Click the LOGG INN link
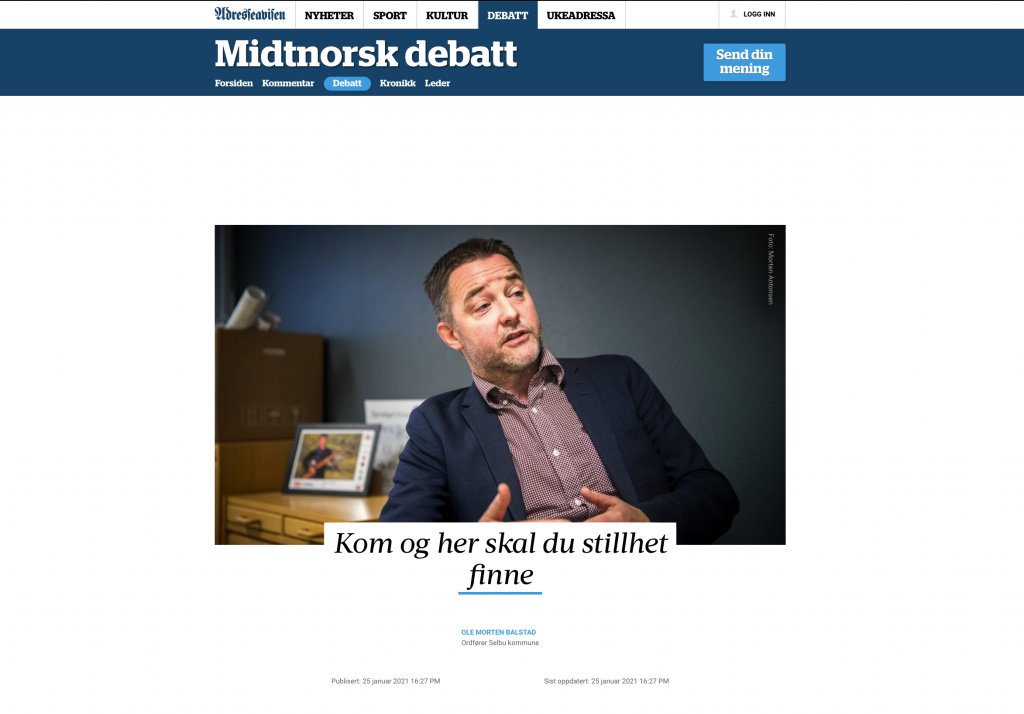1024x714 pixels. [x=759, y=14]
